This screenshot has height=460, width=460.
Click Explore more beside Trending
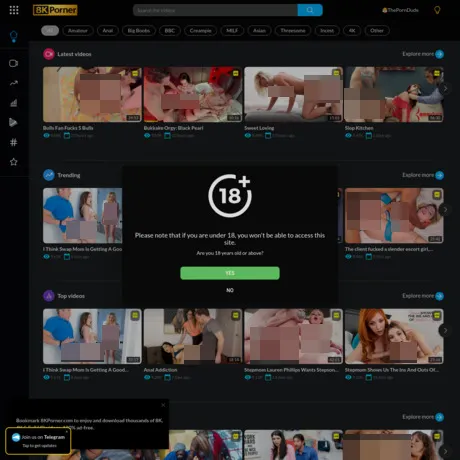pyautogui.click(x=423, y=175)
